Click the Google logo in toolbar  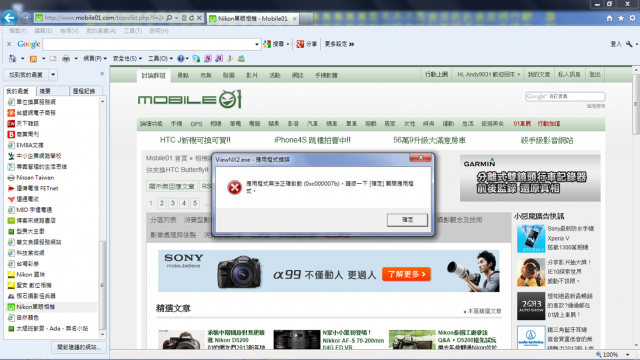coord(29,44)
